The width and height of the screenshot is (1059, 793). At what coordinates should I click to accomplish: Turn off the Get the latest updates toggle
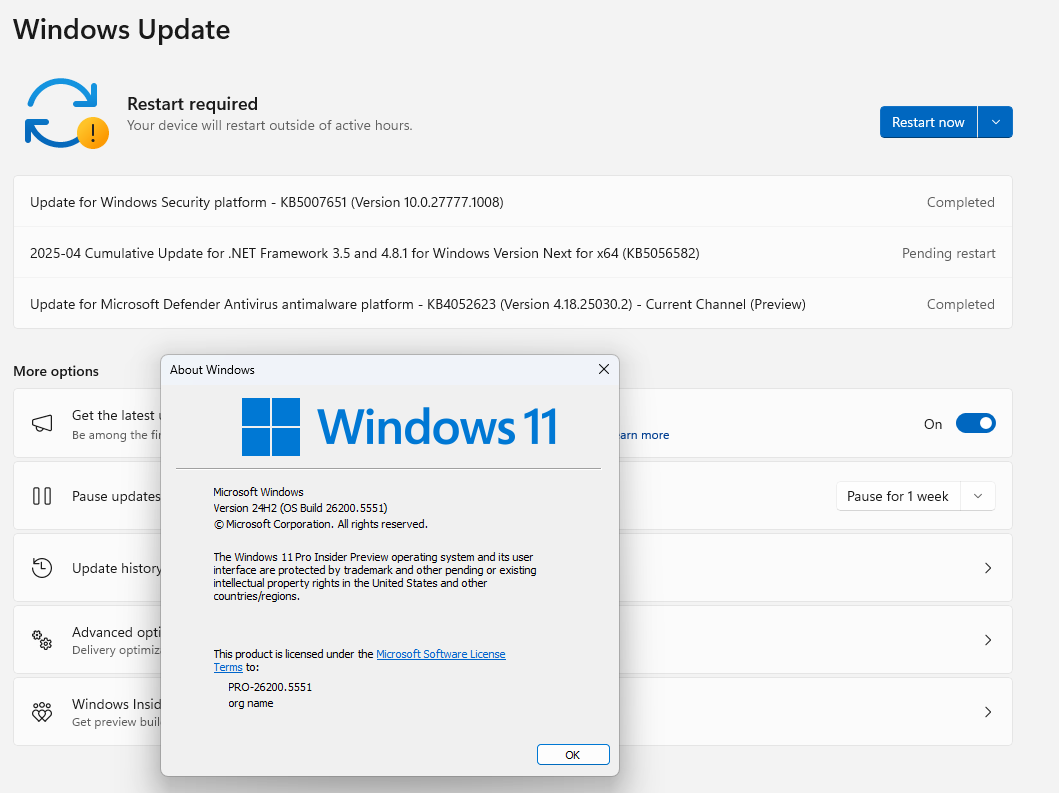975,424
